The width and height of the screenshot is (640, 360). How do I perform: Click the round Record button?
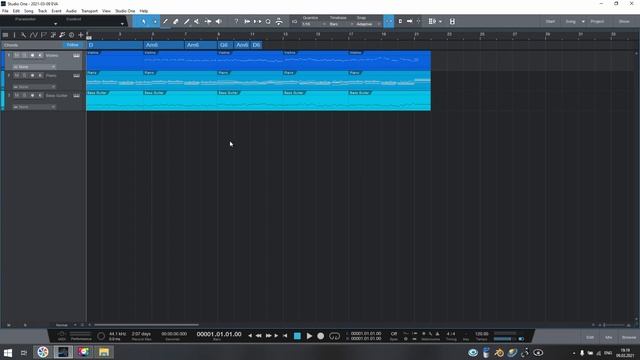pyautogui.click(x=321, y=336)
